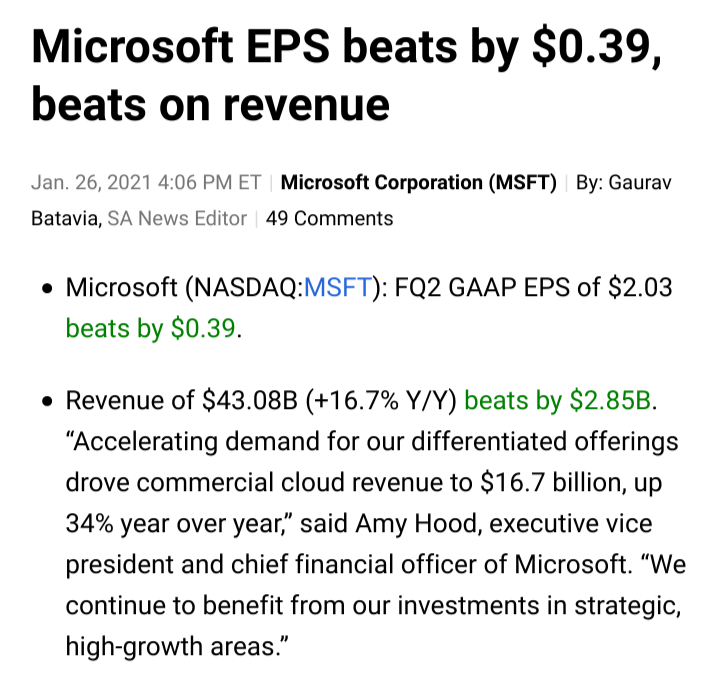This screenshot has height=682, width=720.
Task: Click the green "beats by $2.85B" link
Action: pyautogui.click(x=558, y=402)
